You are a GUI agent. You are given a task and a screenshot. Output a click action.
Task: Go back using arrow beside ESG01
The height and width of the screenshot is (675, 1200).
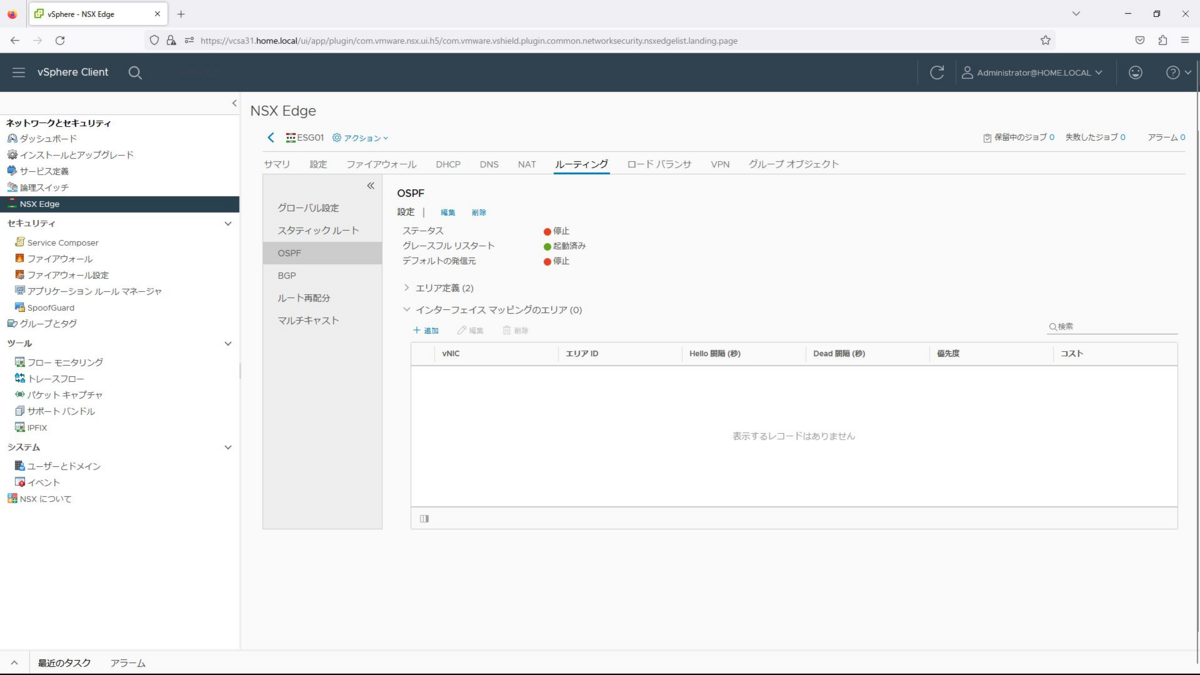(271, 138)
